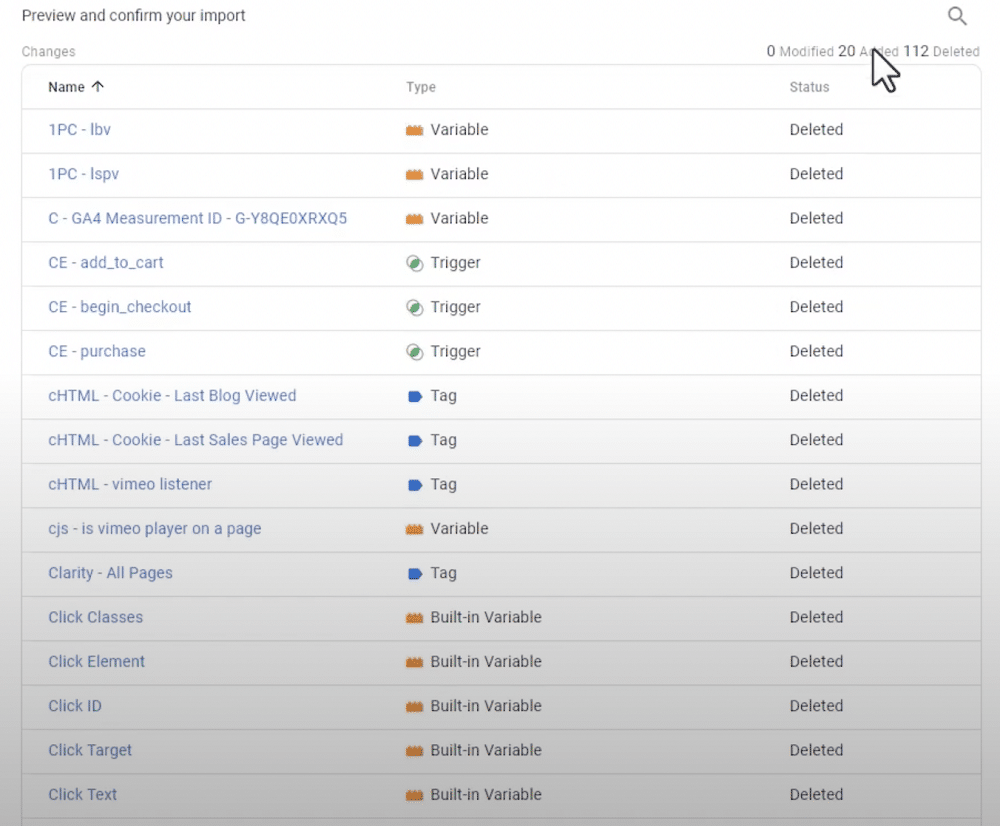
Task: Click the Tag icon beside Clarity - All Pages
Action: click(x=414, y=573)
